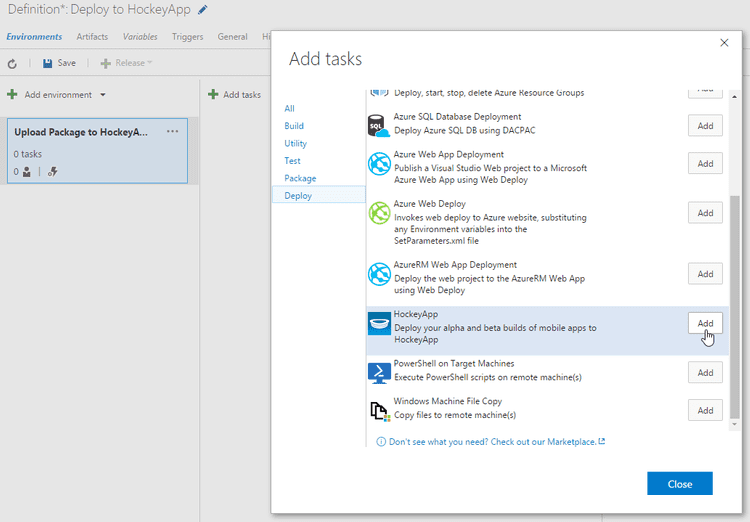Image resolution: width=750 pixels, height=522 pixels.
Task: Add the Azure SQL Database Deployment task
Action: coord(705,126)
